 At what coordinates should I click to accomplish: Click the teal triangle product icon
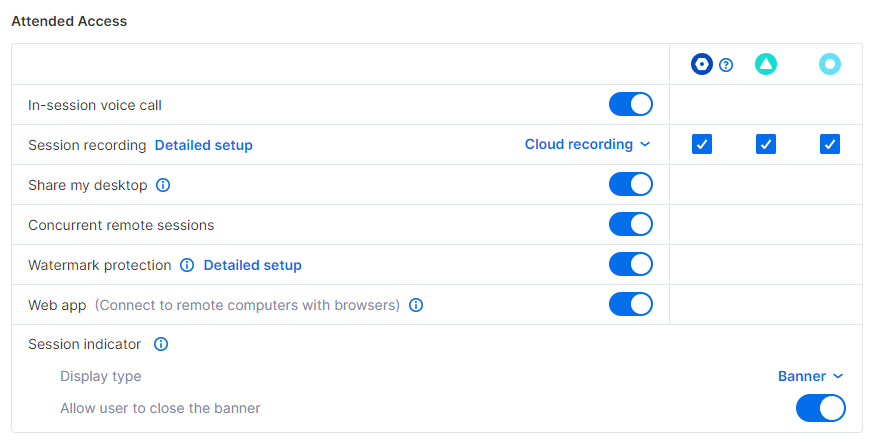pos(766,64)
